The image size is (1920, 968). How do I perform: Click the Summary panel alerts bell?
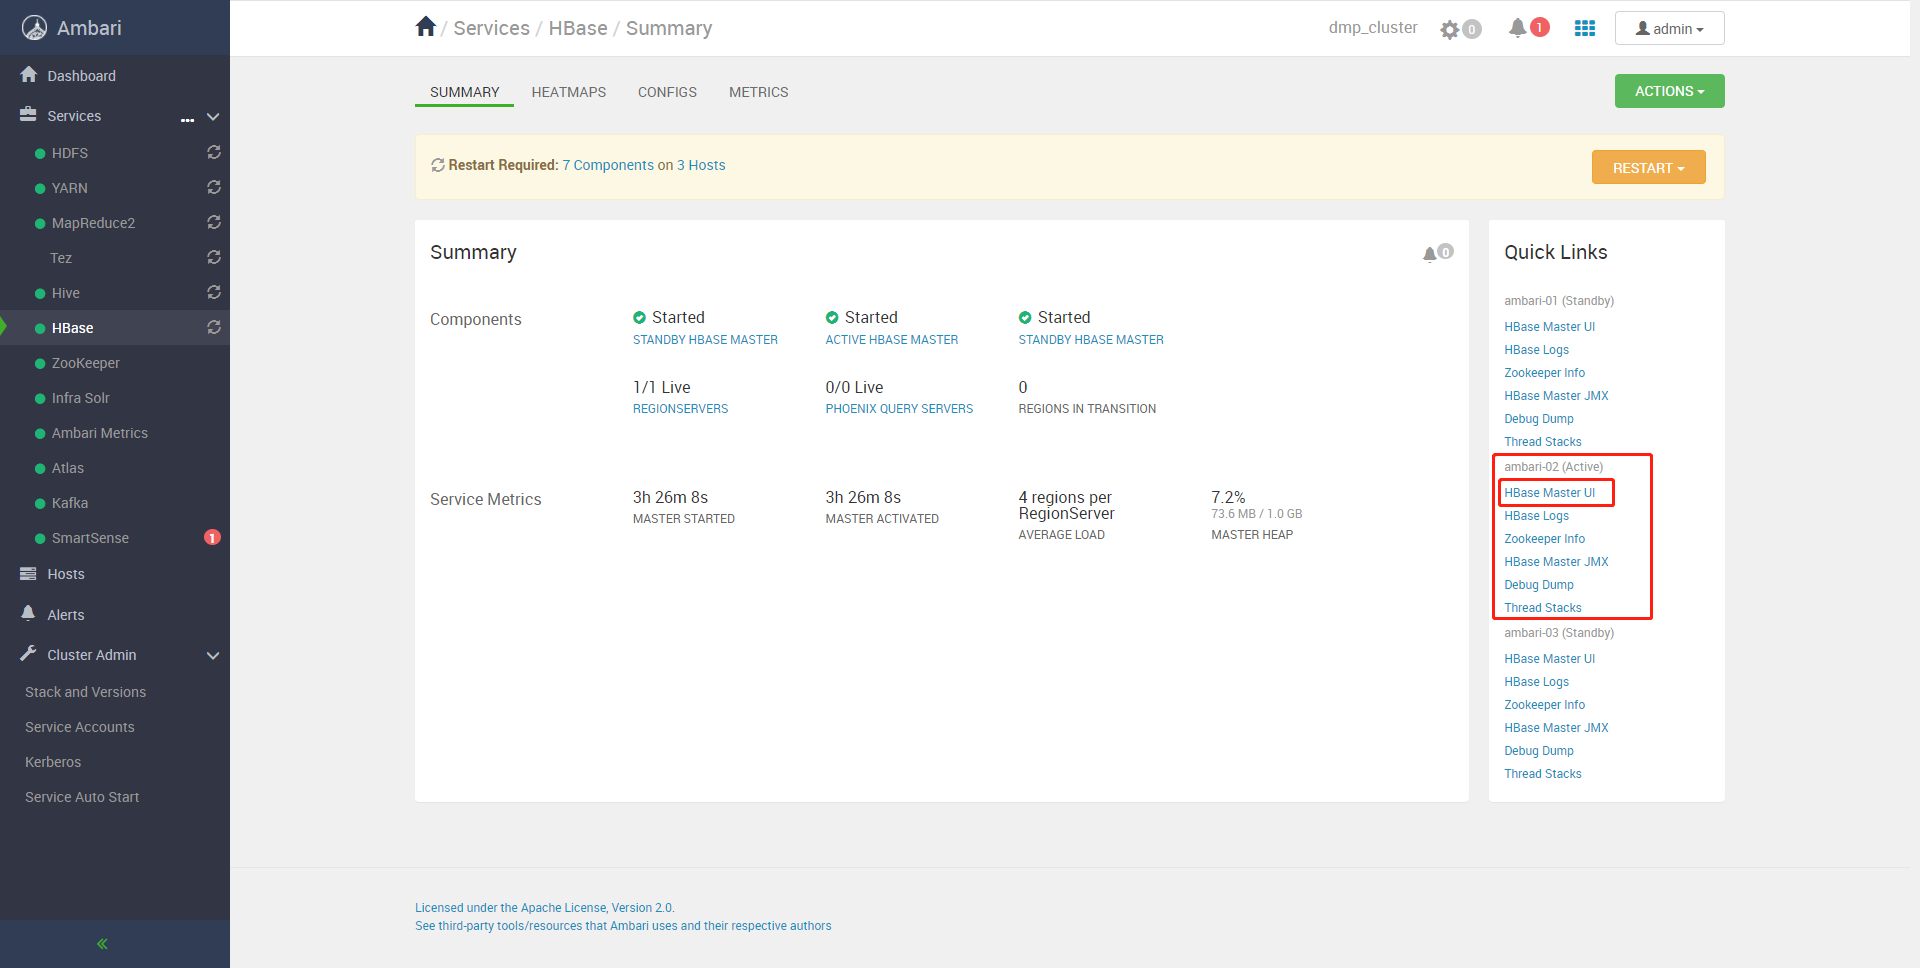(x=1431, y=254)
